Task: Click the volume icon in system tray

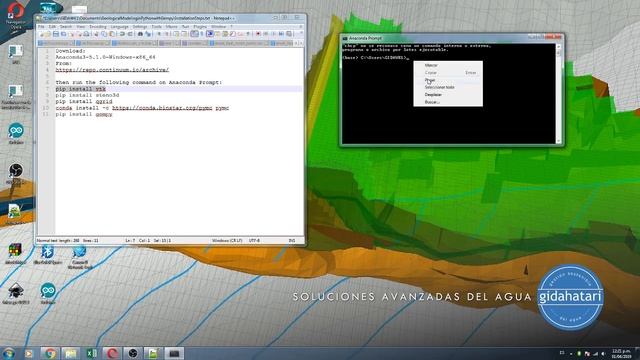Action: click(x=603, y=353)
